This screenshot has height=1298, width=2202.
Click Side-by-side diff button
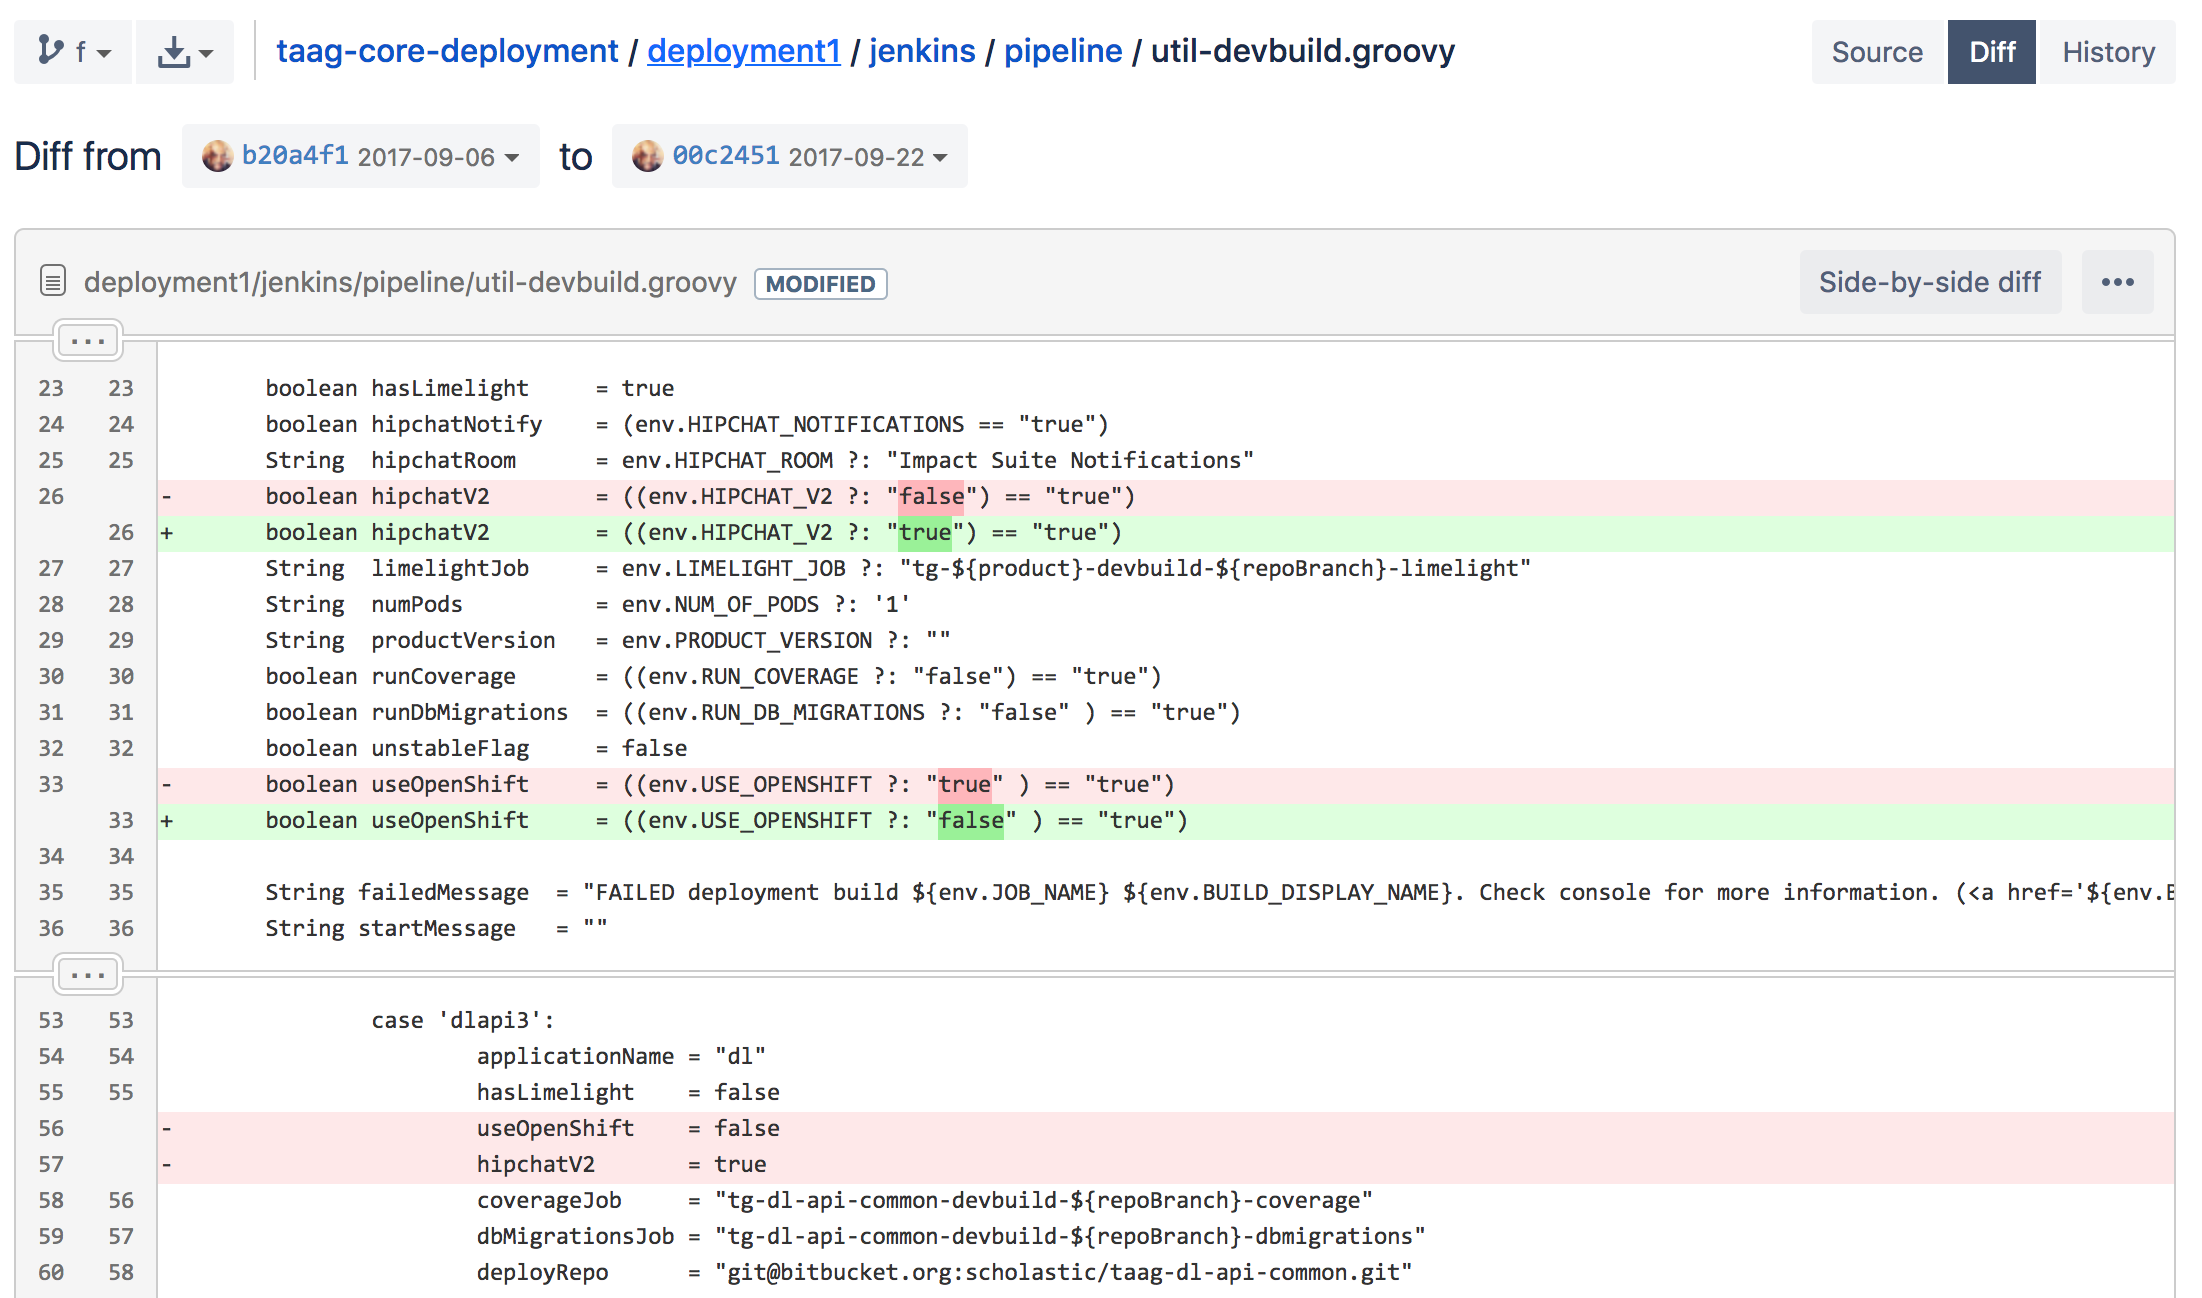pyautogui.click(x=1929, y=282)
